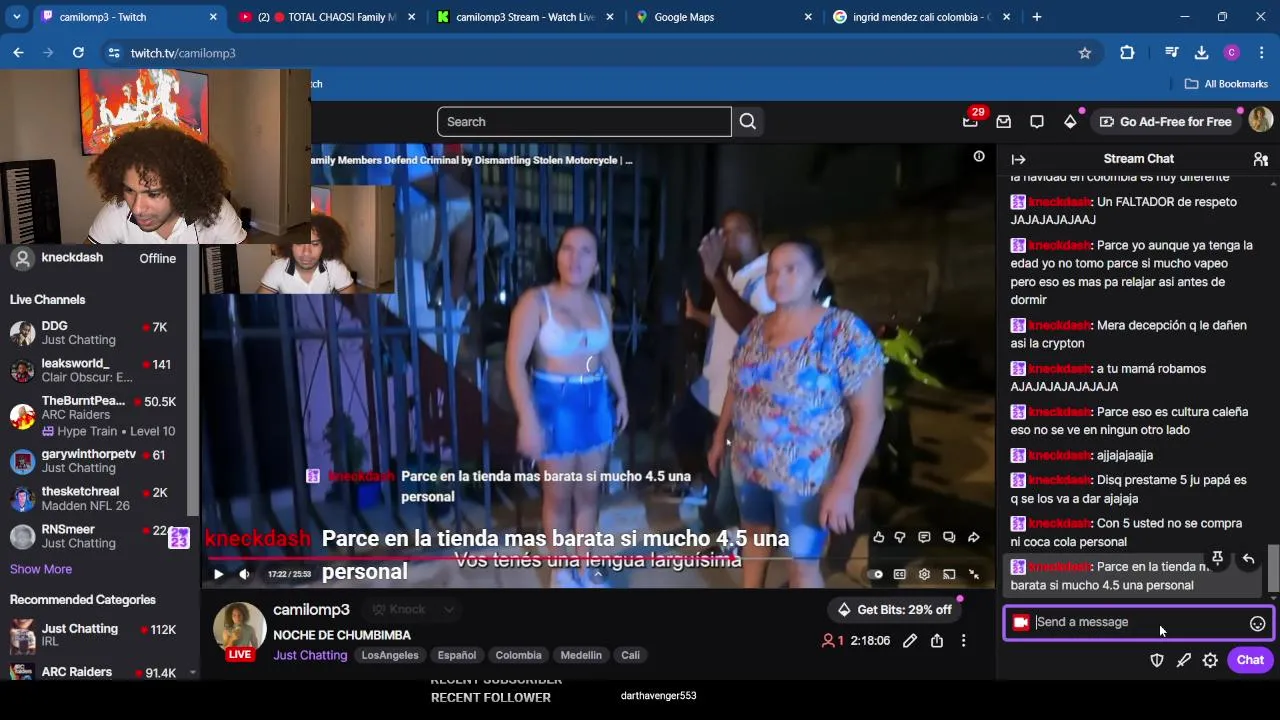Image resolution: width=1280 pixels, height=720 pixels.
Task: Mute the video via speaker icon
Action: point(244,574)
